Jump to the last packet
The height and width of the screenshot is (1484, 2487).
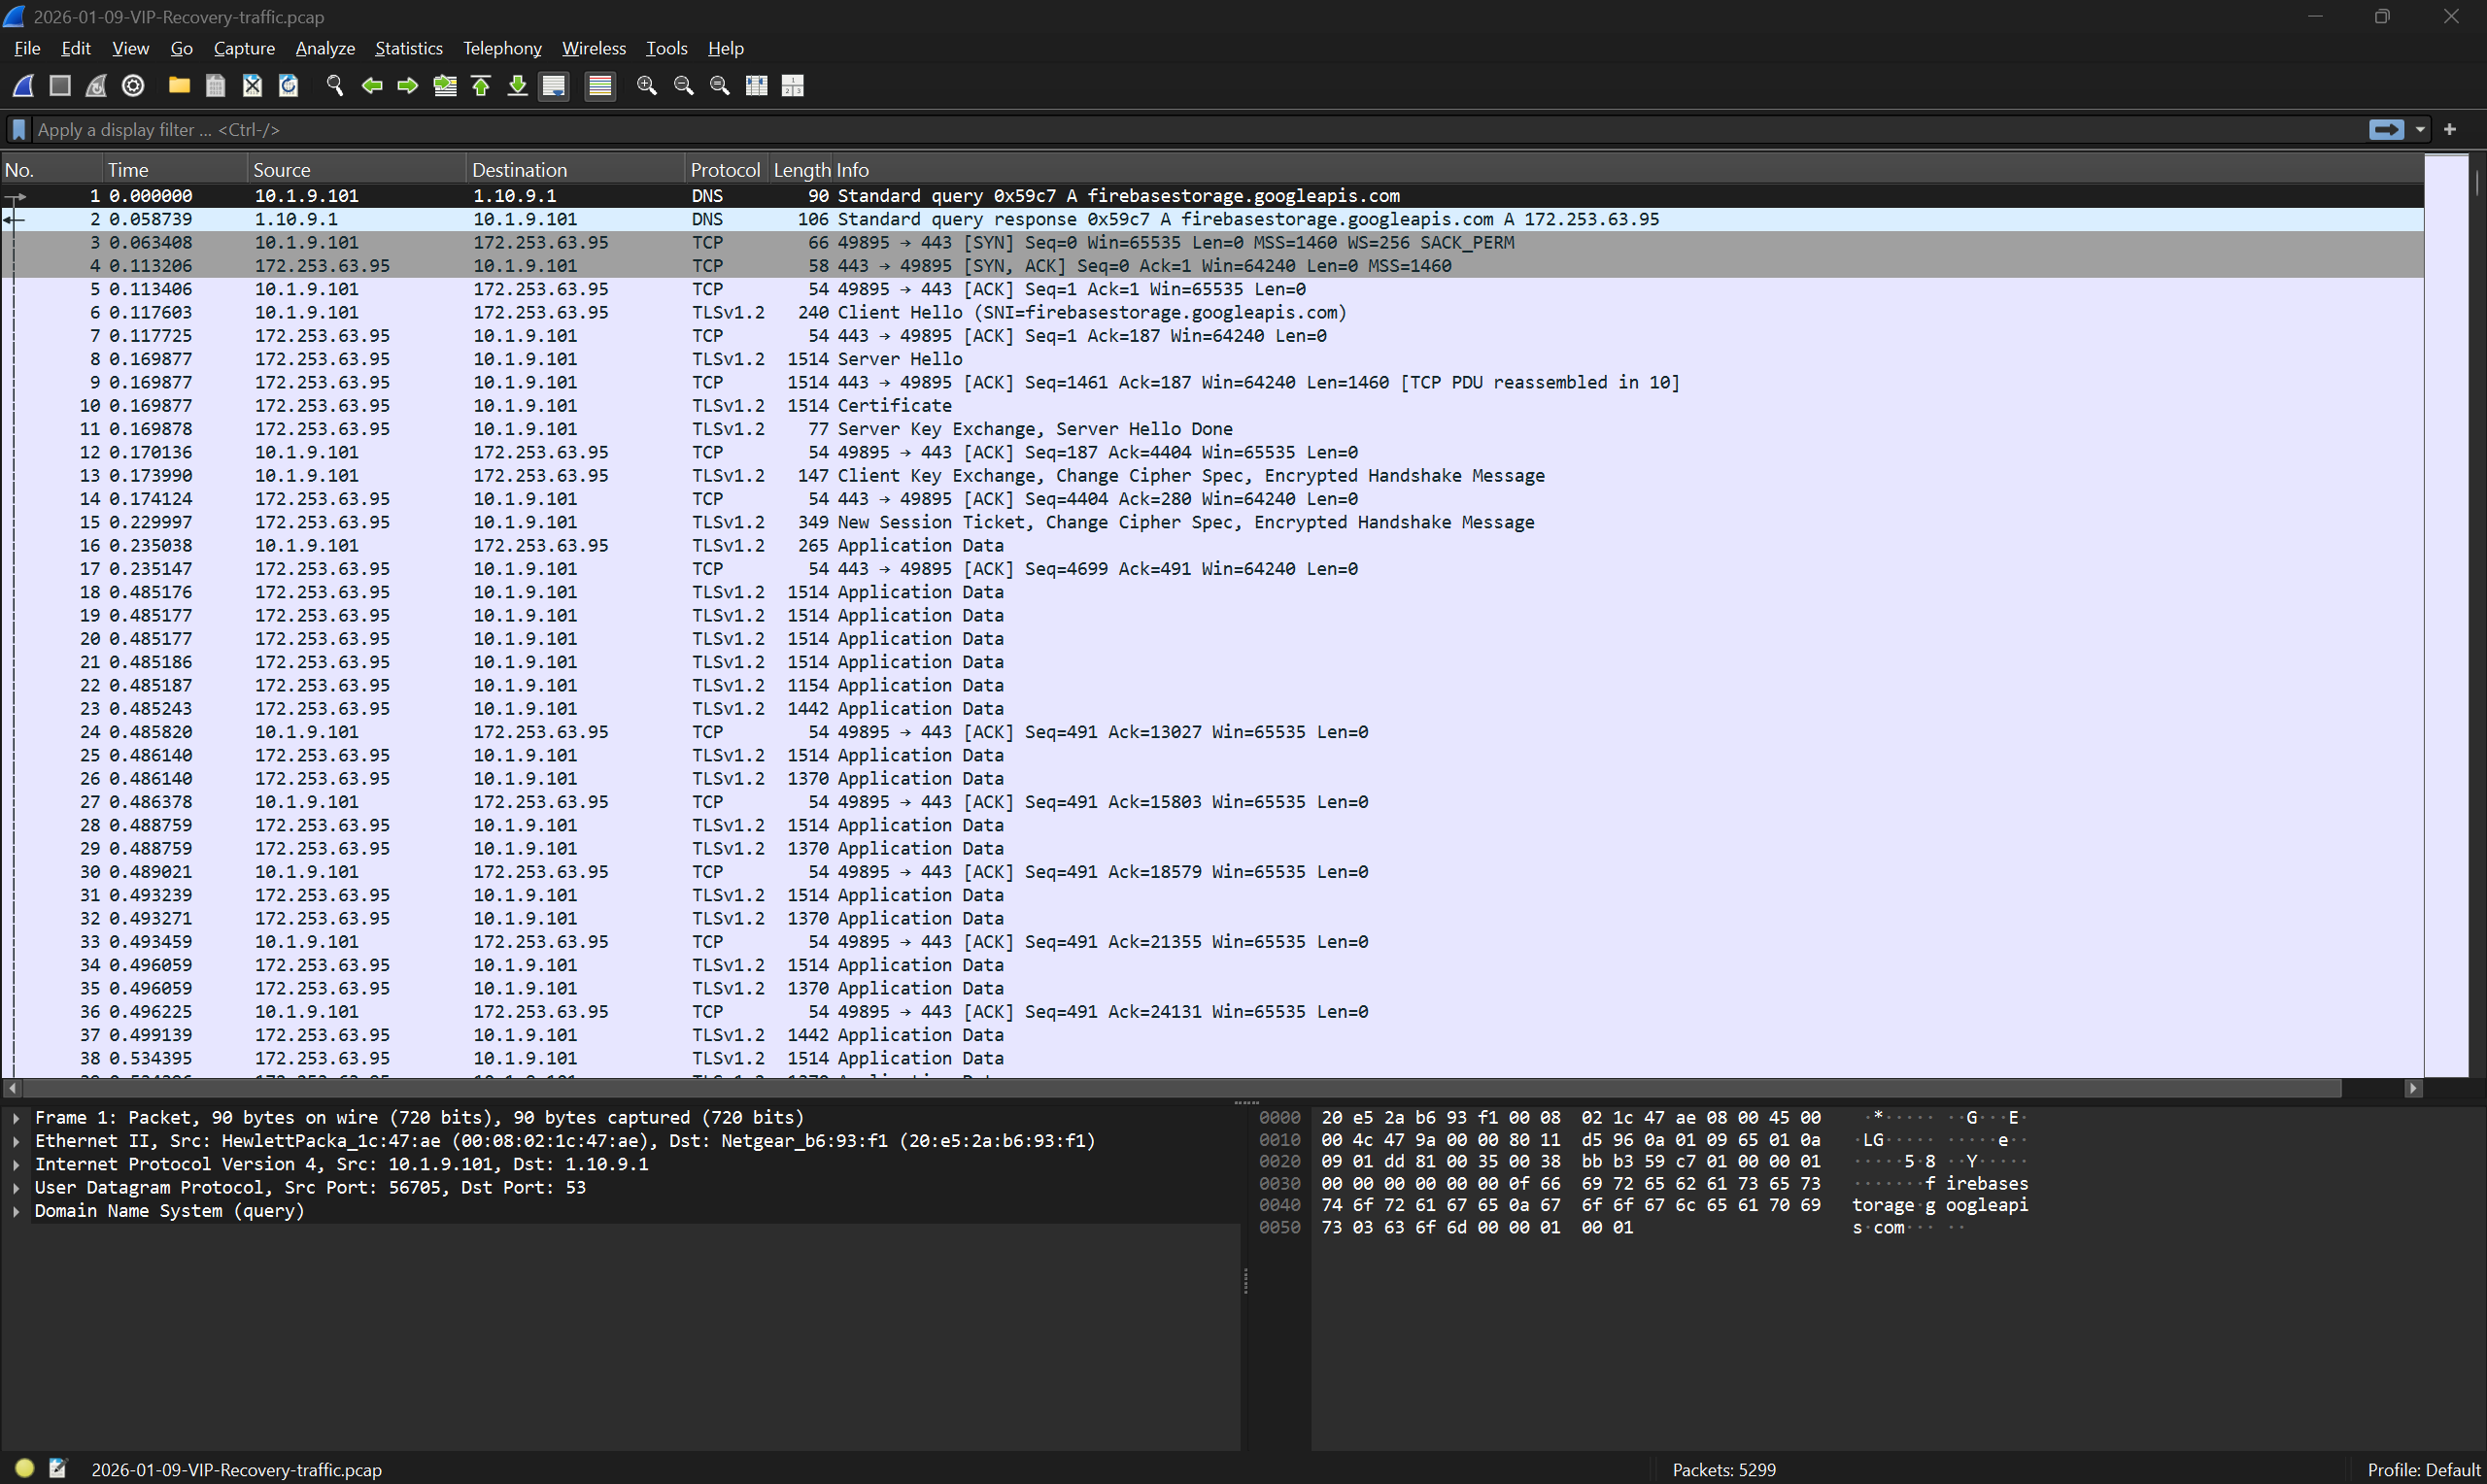517,86
